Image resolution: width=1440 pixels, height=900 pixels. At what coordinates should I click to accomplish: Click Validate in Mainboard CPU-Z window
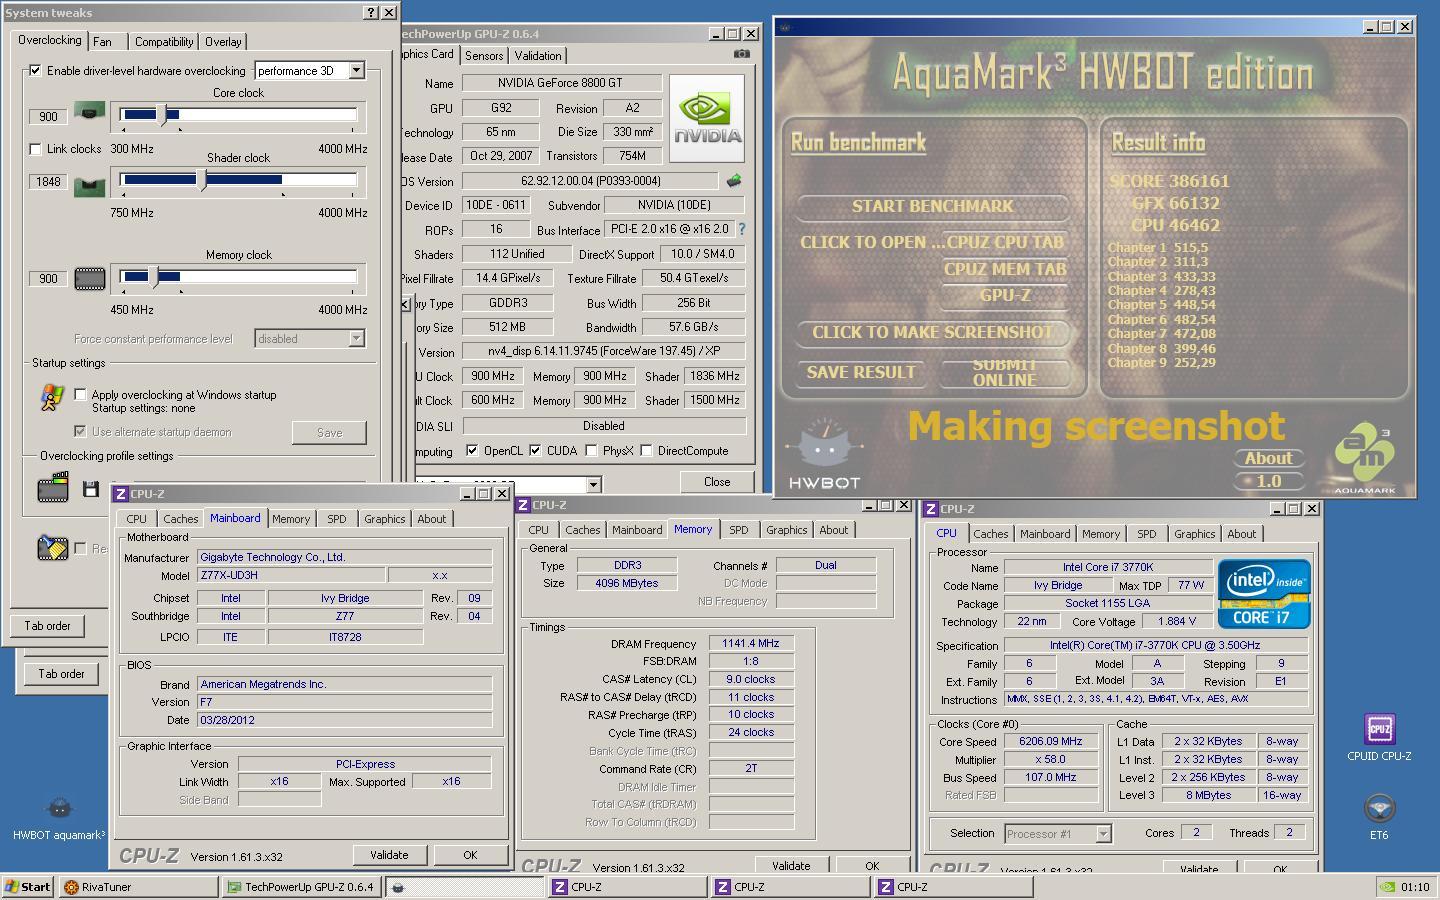tap(389, 855)
